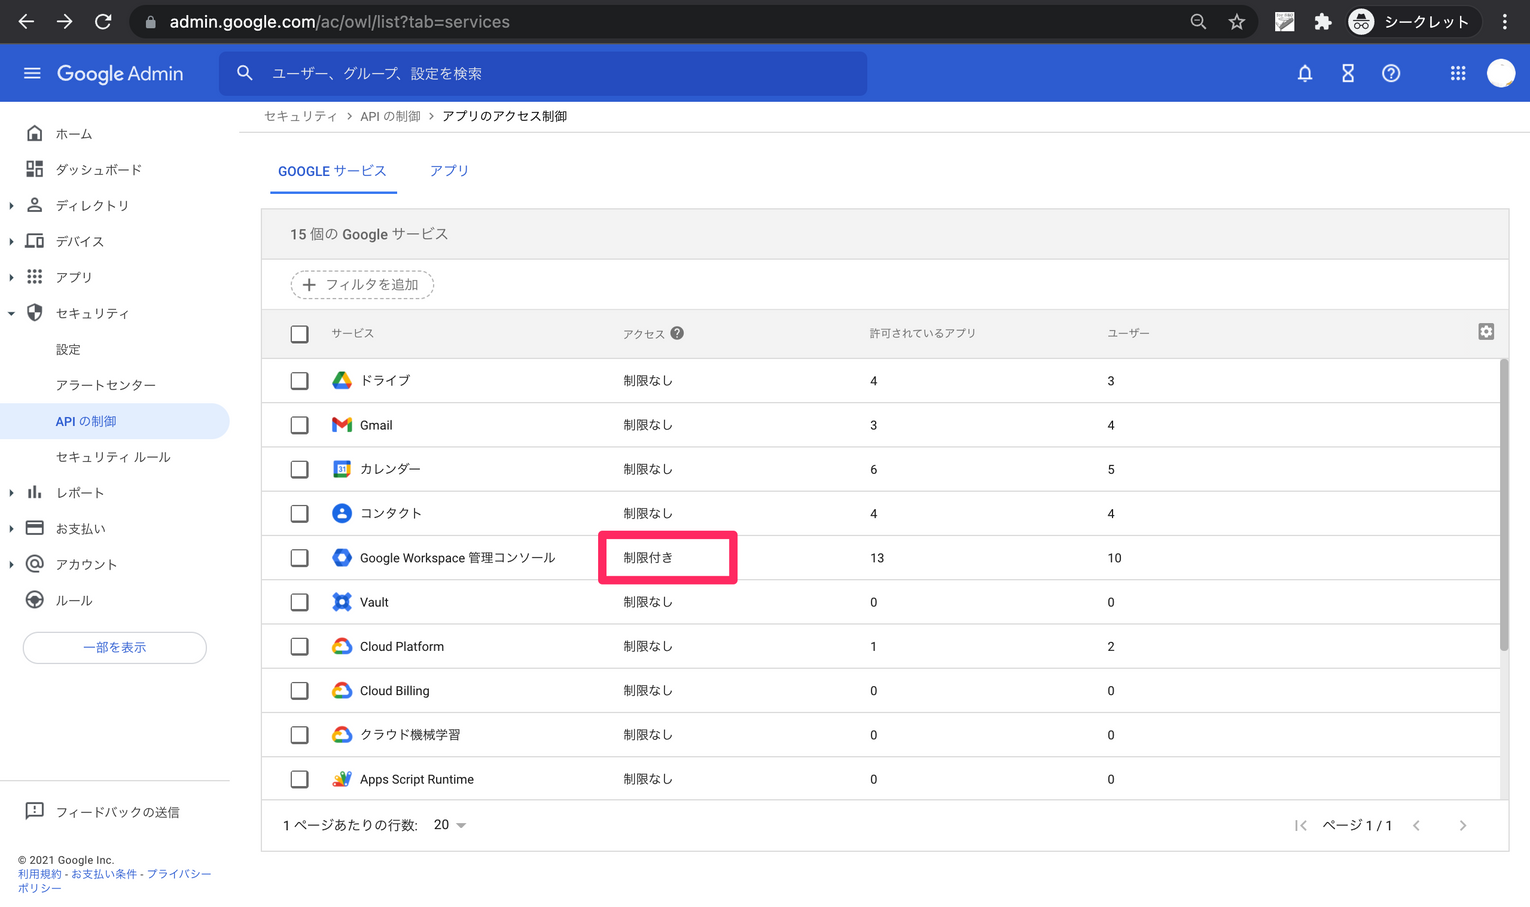
Task: Check the Vault row checkbox
Action: (x=299, y=602)
